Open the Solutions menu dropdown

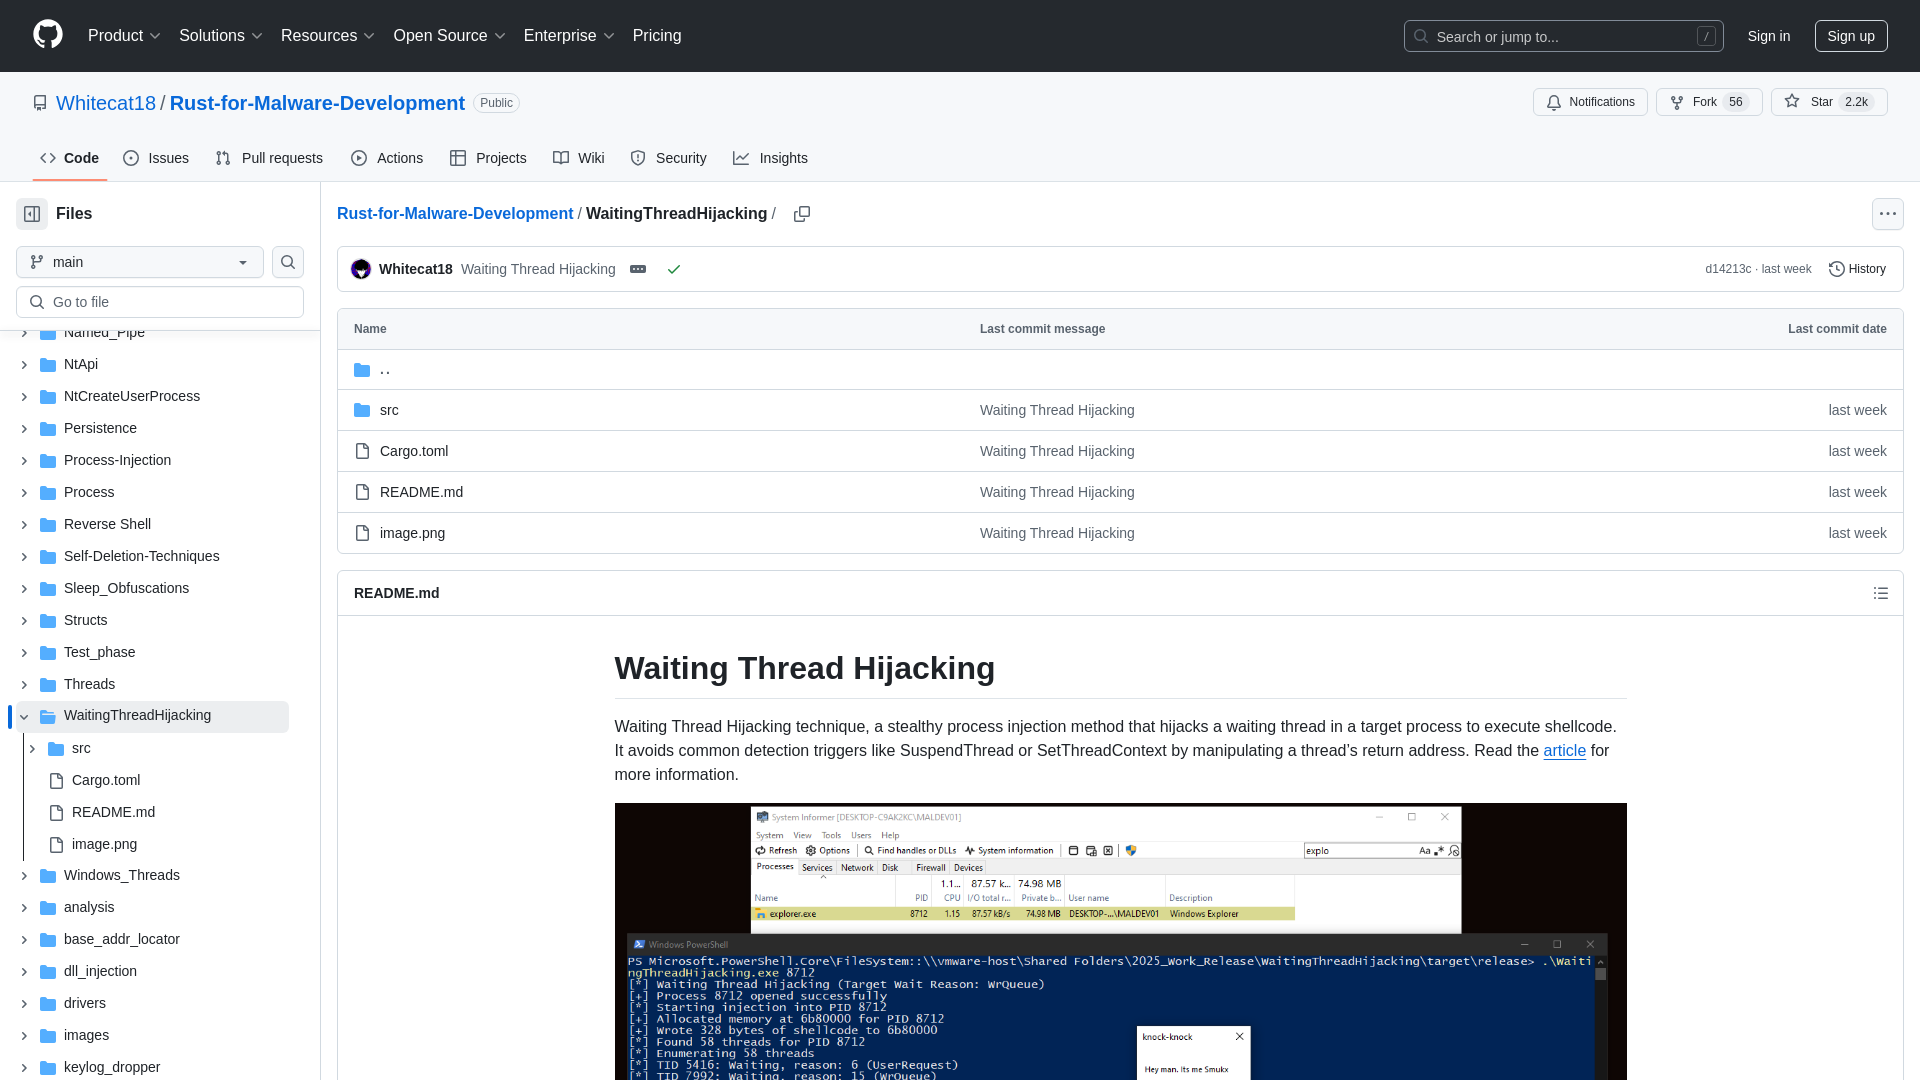click(220, 36)
